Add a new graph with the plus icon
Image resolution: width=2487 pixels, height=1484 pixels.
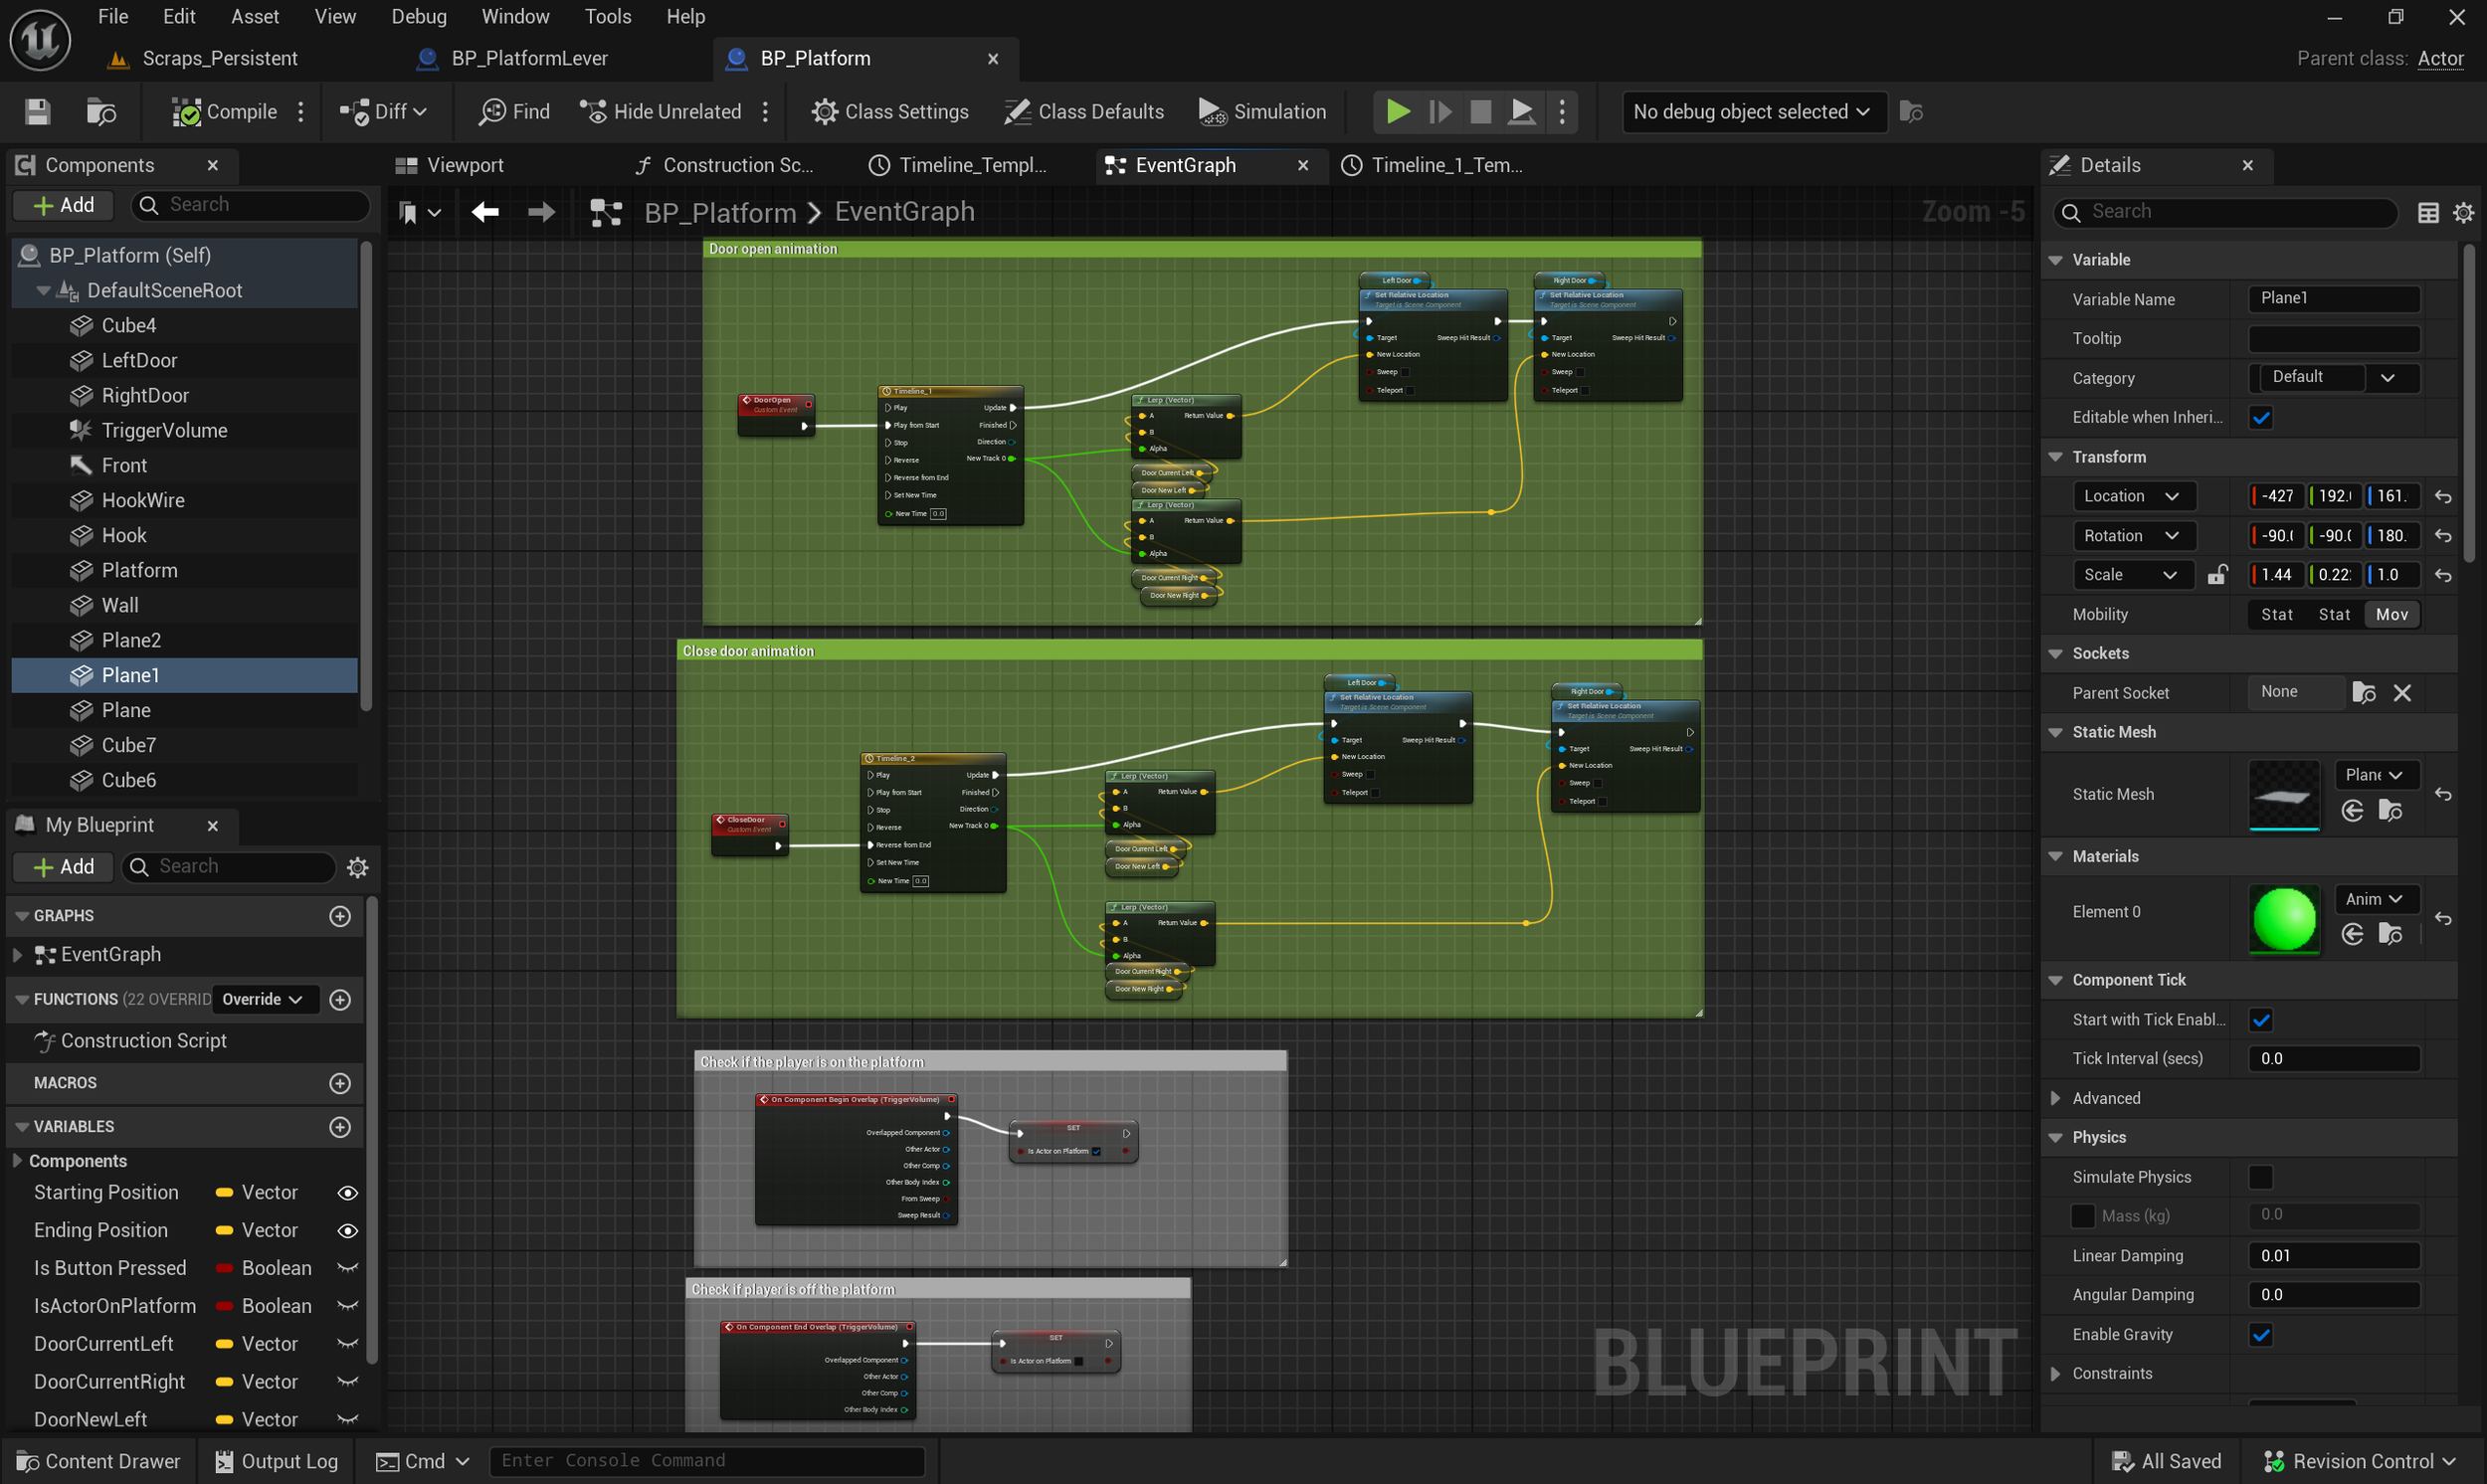340,916
